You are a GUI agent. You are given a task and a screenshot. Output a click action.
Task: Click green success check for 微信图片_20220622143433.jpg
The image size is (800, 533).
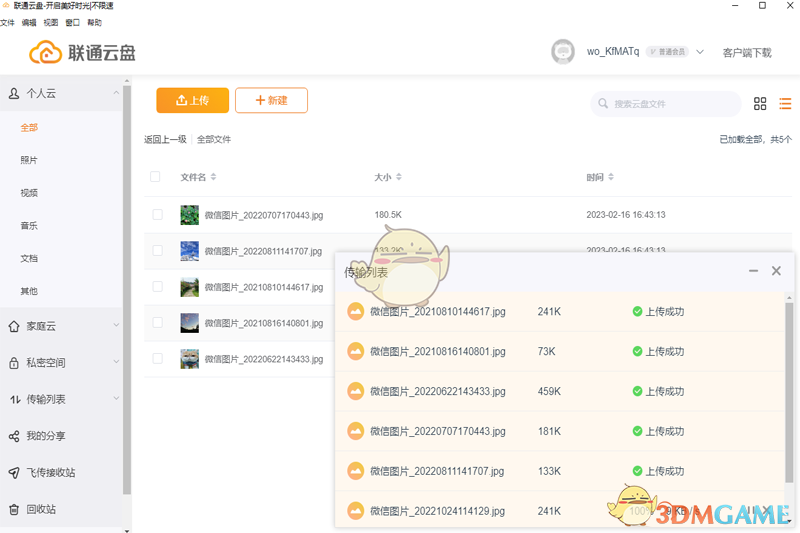click(637, 391)
